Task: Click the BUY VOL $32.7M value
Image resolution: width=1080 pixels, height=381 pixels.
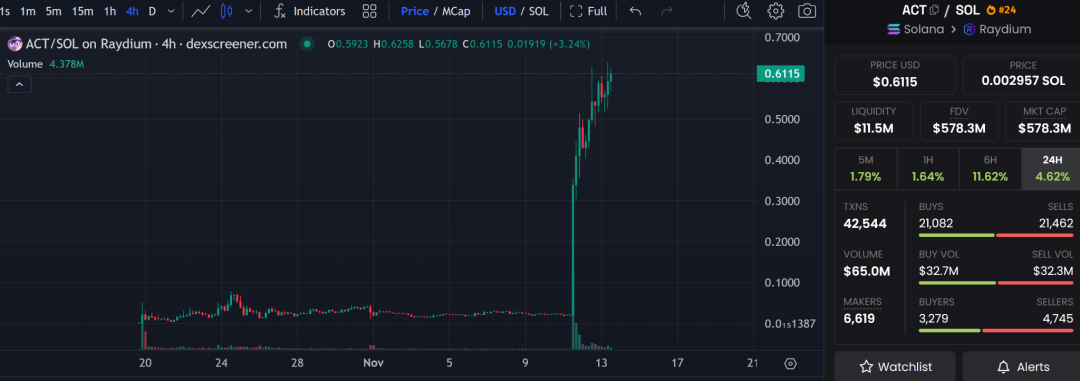Action: (x=938, y=271)
